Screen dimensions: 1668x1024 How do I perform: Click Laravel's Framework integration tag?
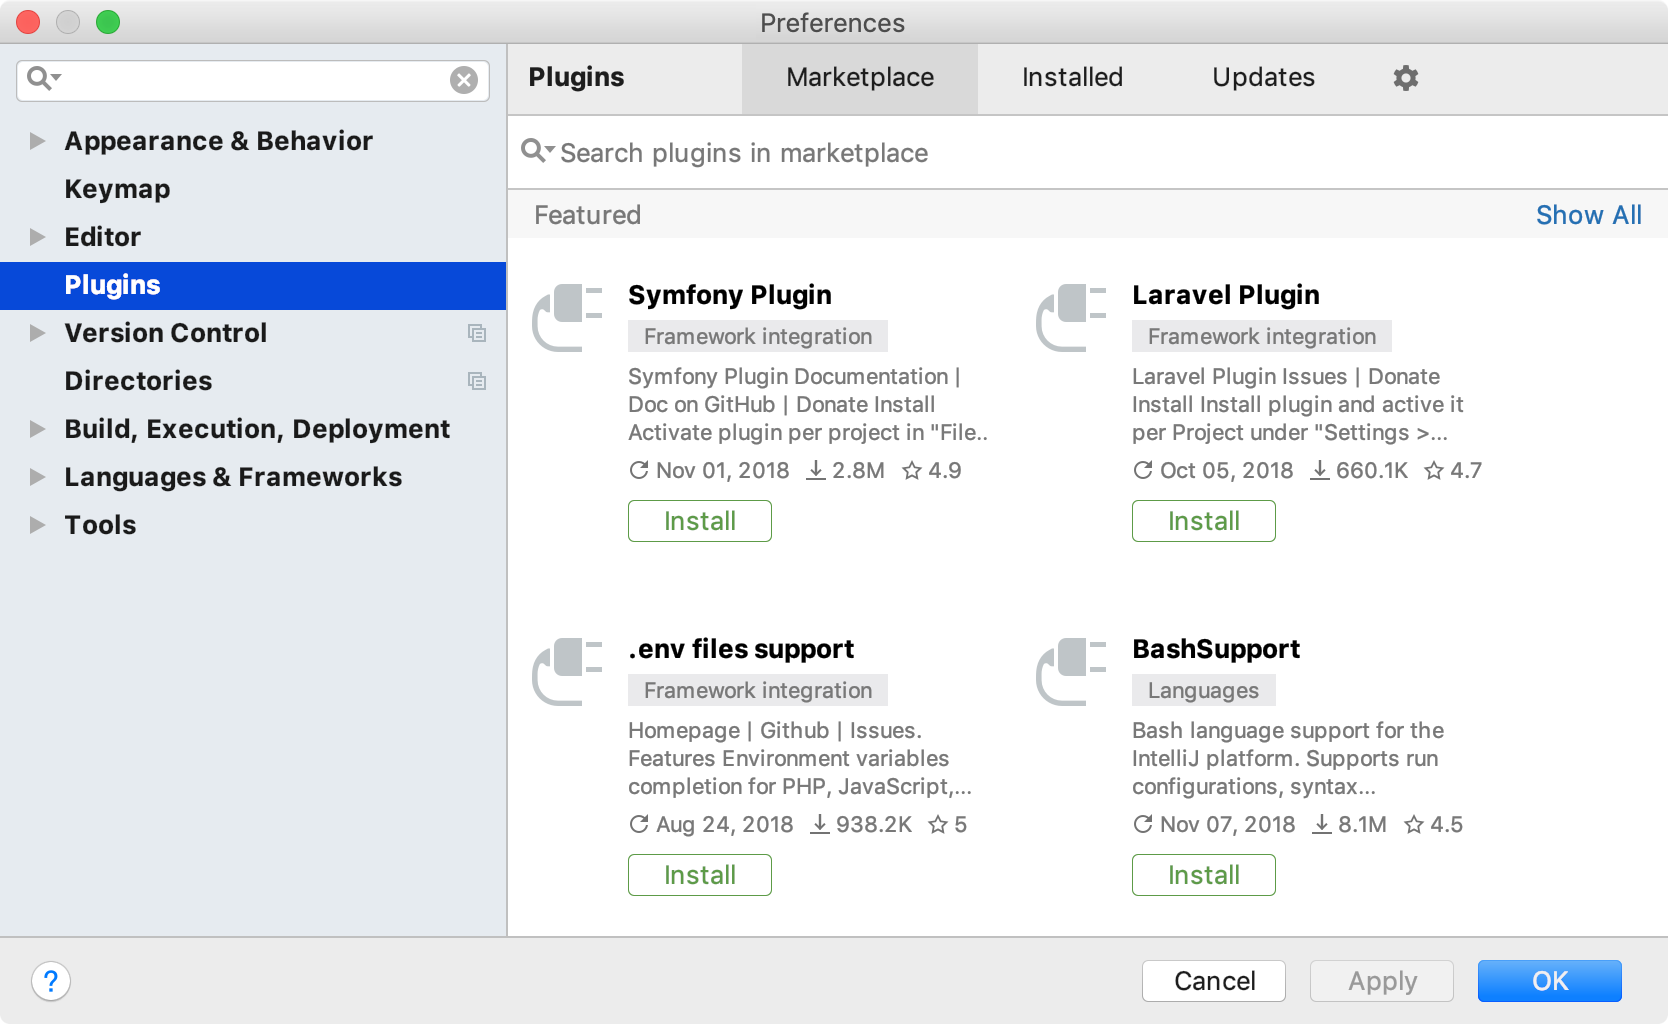1262,336
